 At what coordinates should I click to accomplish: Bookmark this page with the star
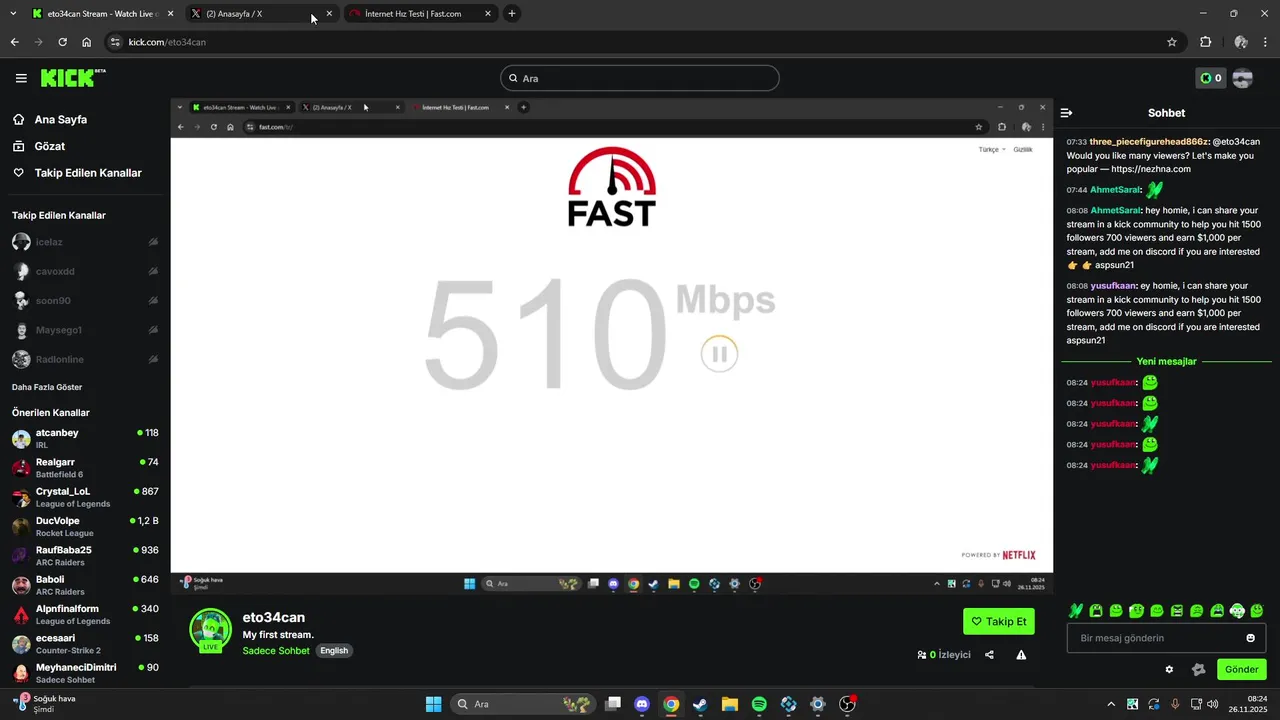[1172, 42]
